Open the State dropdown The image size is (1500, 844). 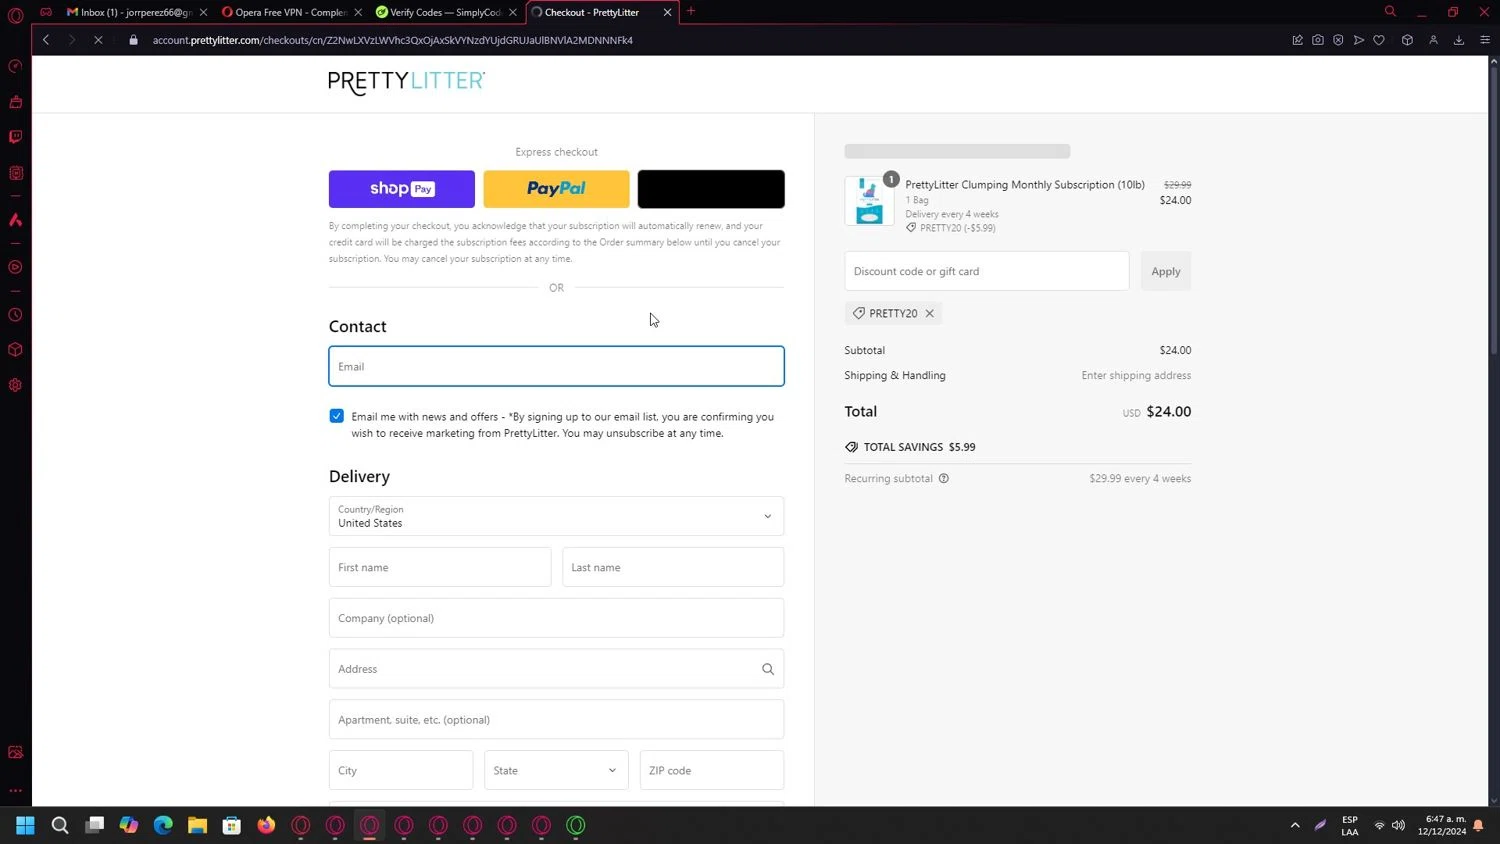click(x=556, y=770)
